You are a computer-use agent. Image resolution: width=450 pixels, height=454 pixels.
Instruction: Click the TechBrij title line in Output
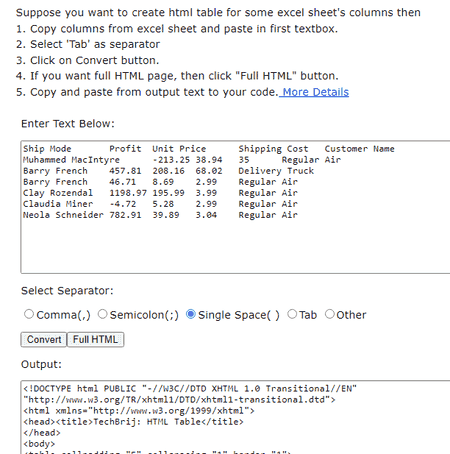pos(133,422)
